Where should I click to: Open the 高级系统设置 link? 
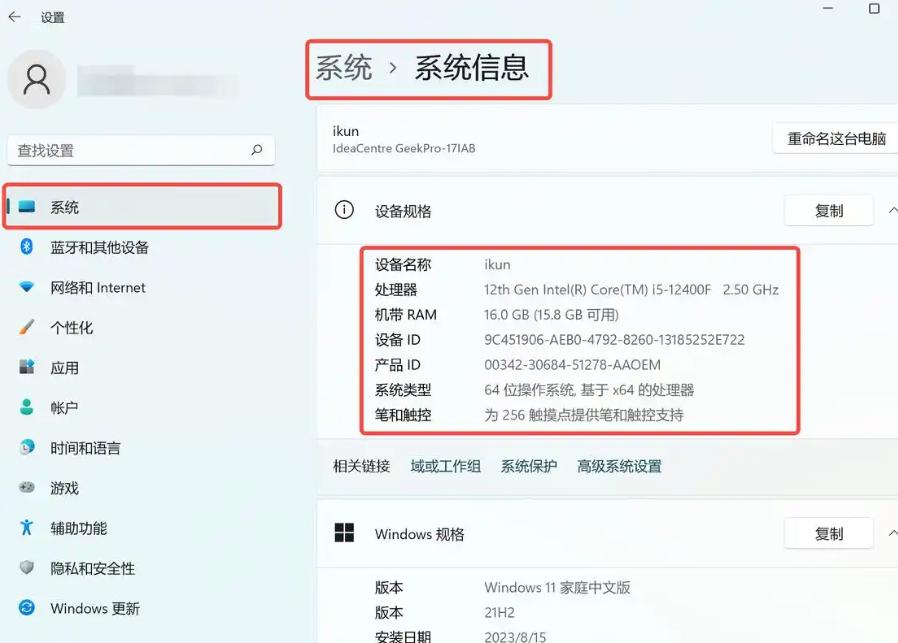[x=619, y=466]
